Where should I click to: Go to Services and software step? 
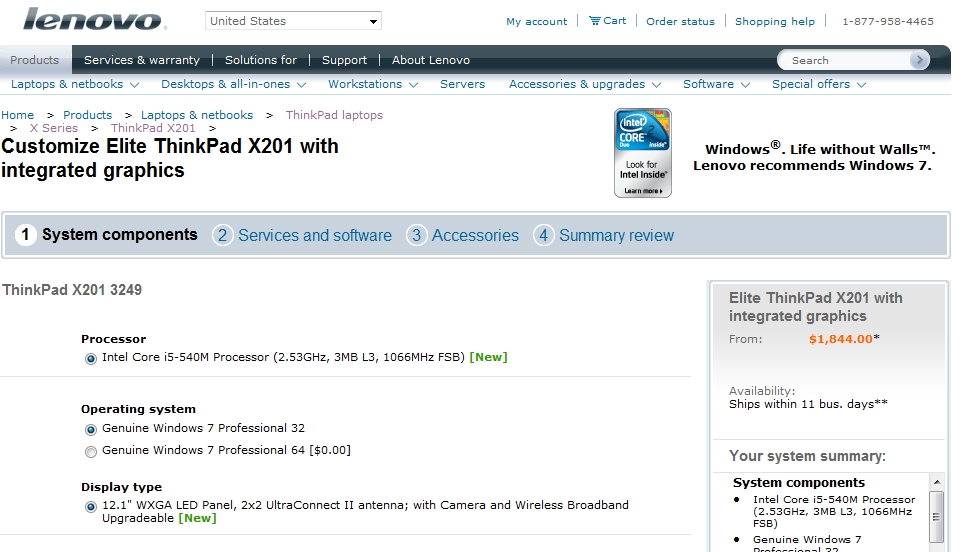(x=315, y=235)
